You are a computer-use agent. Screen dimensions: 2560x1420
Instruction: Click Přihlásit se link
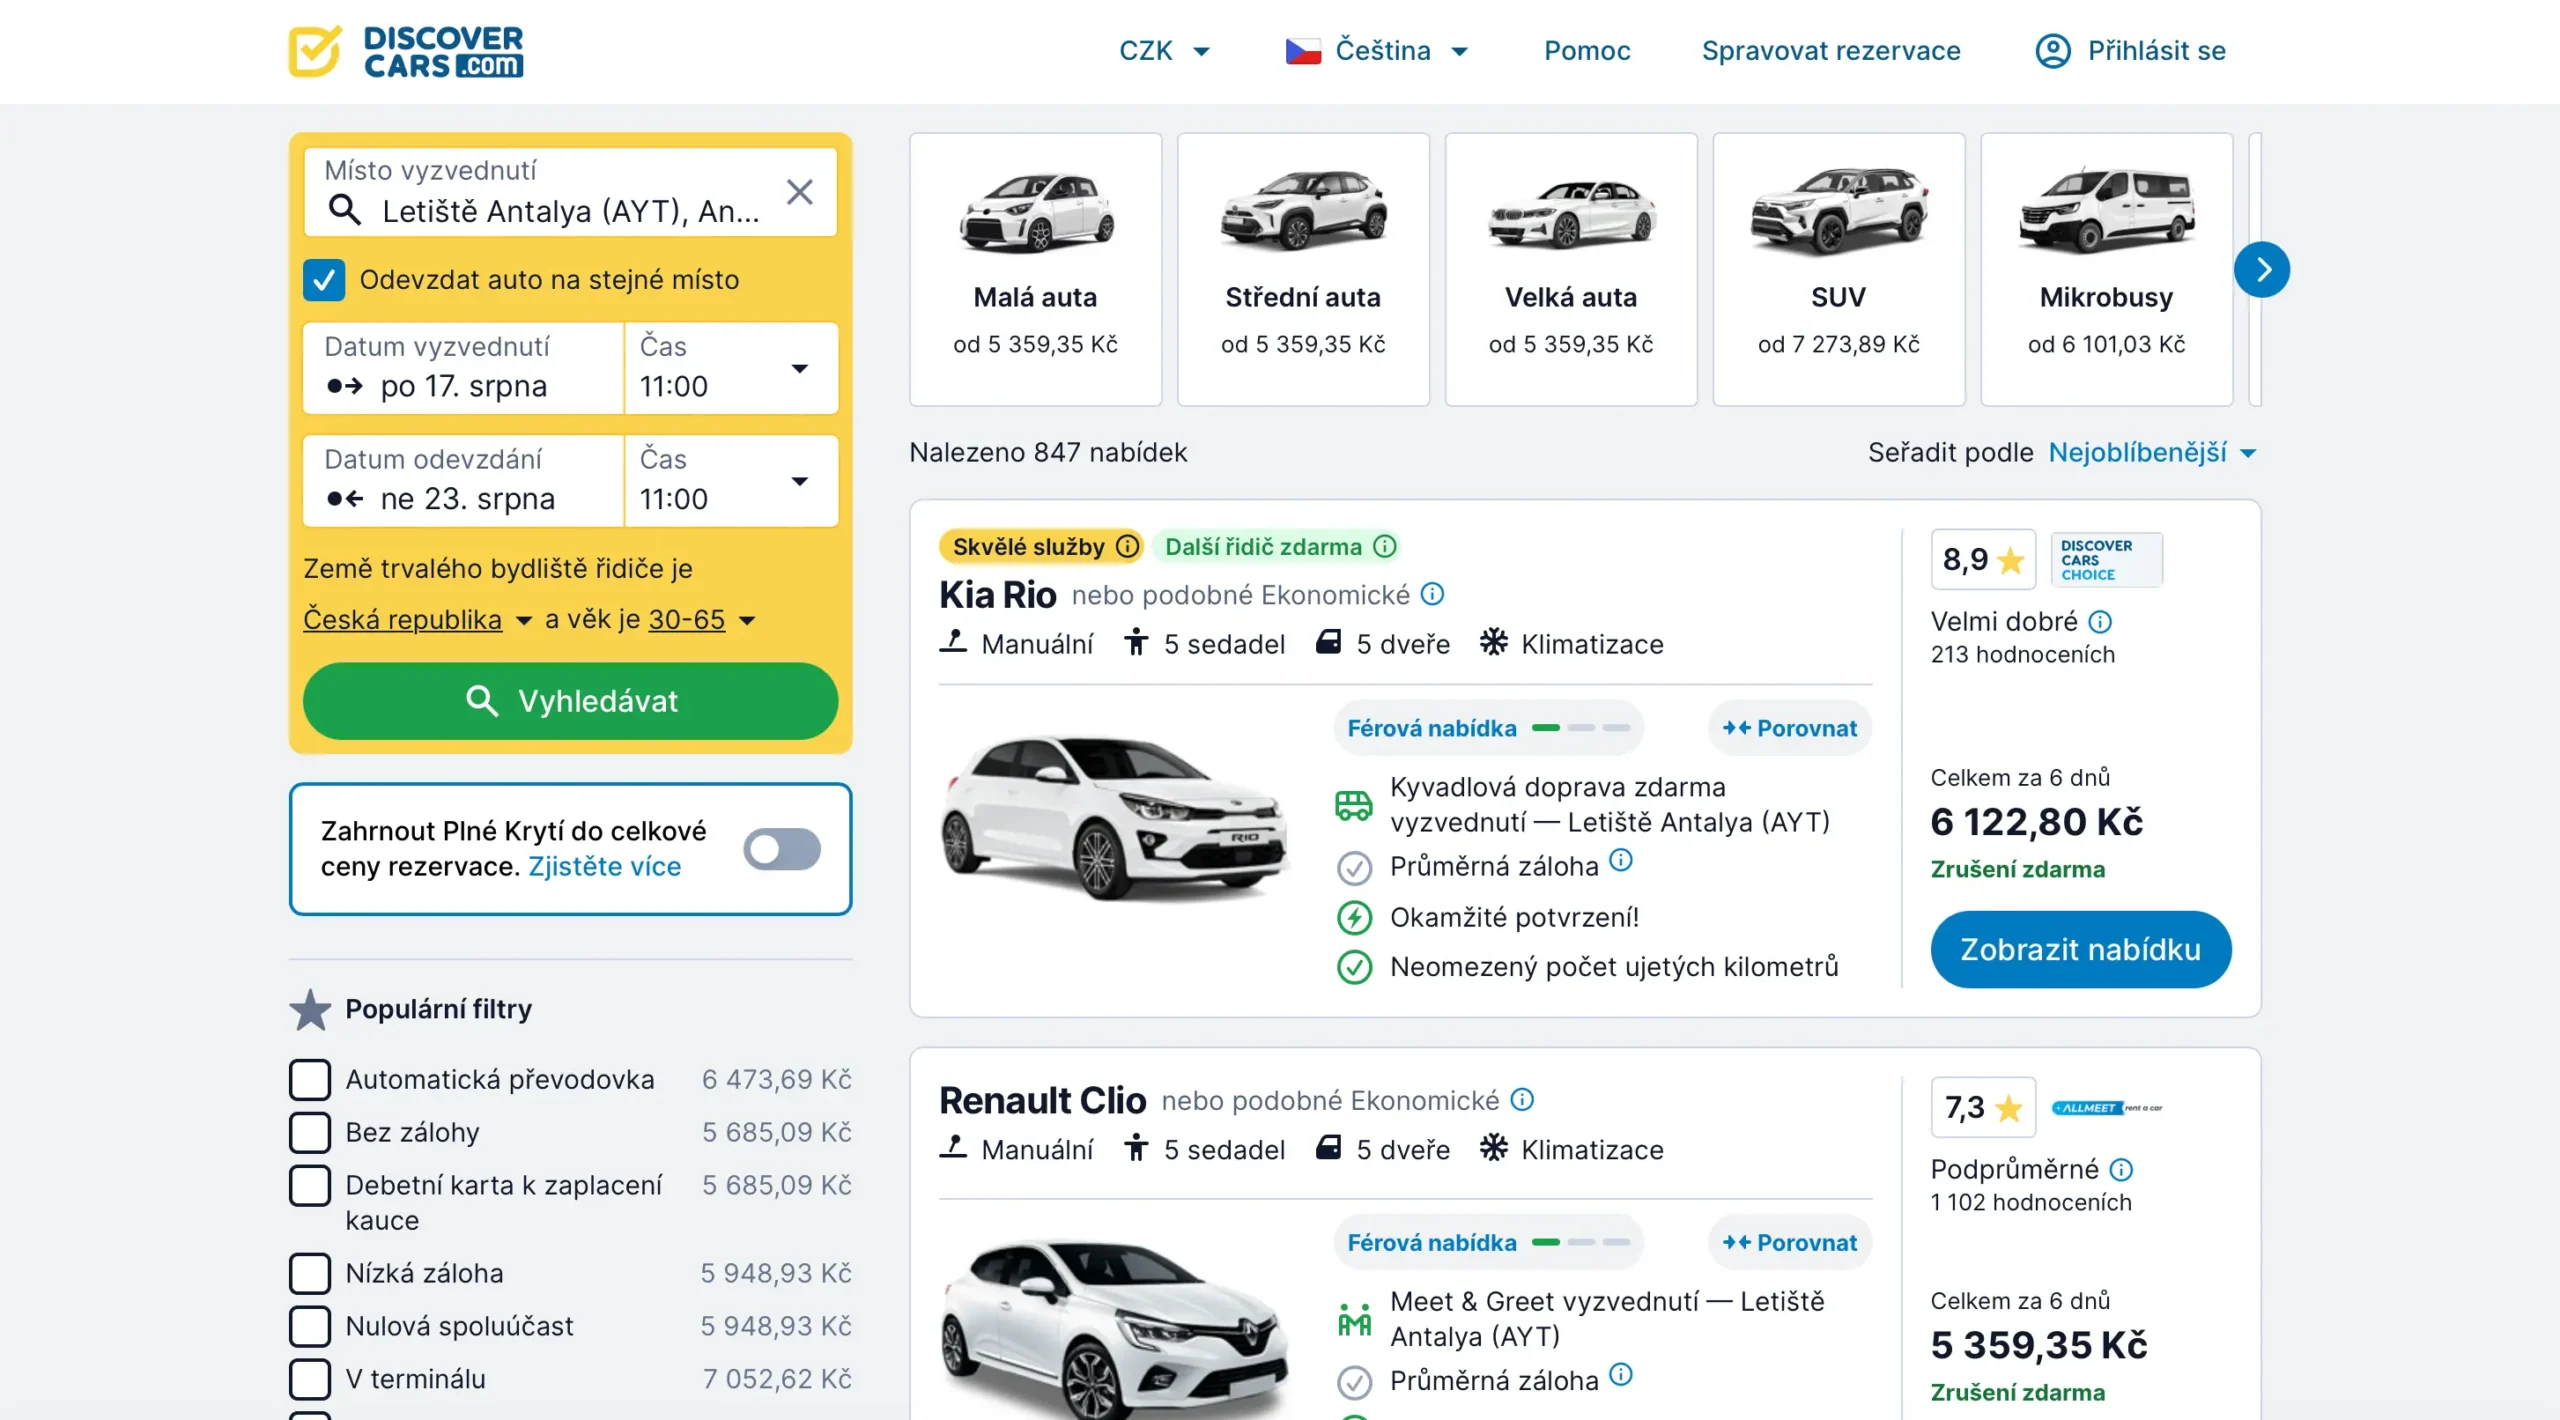point(2156,51)
